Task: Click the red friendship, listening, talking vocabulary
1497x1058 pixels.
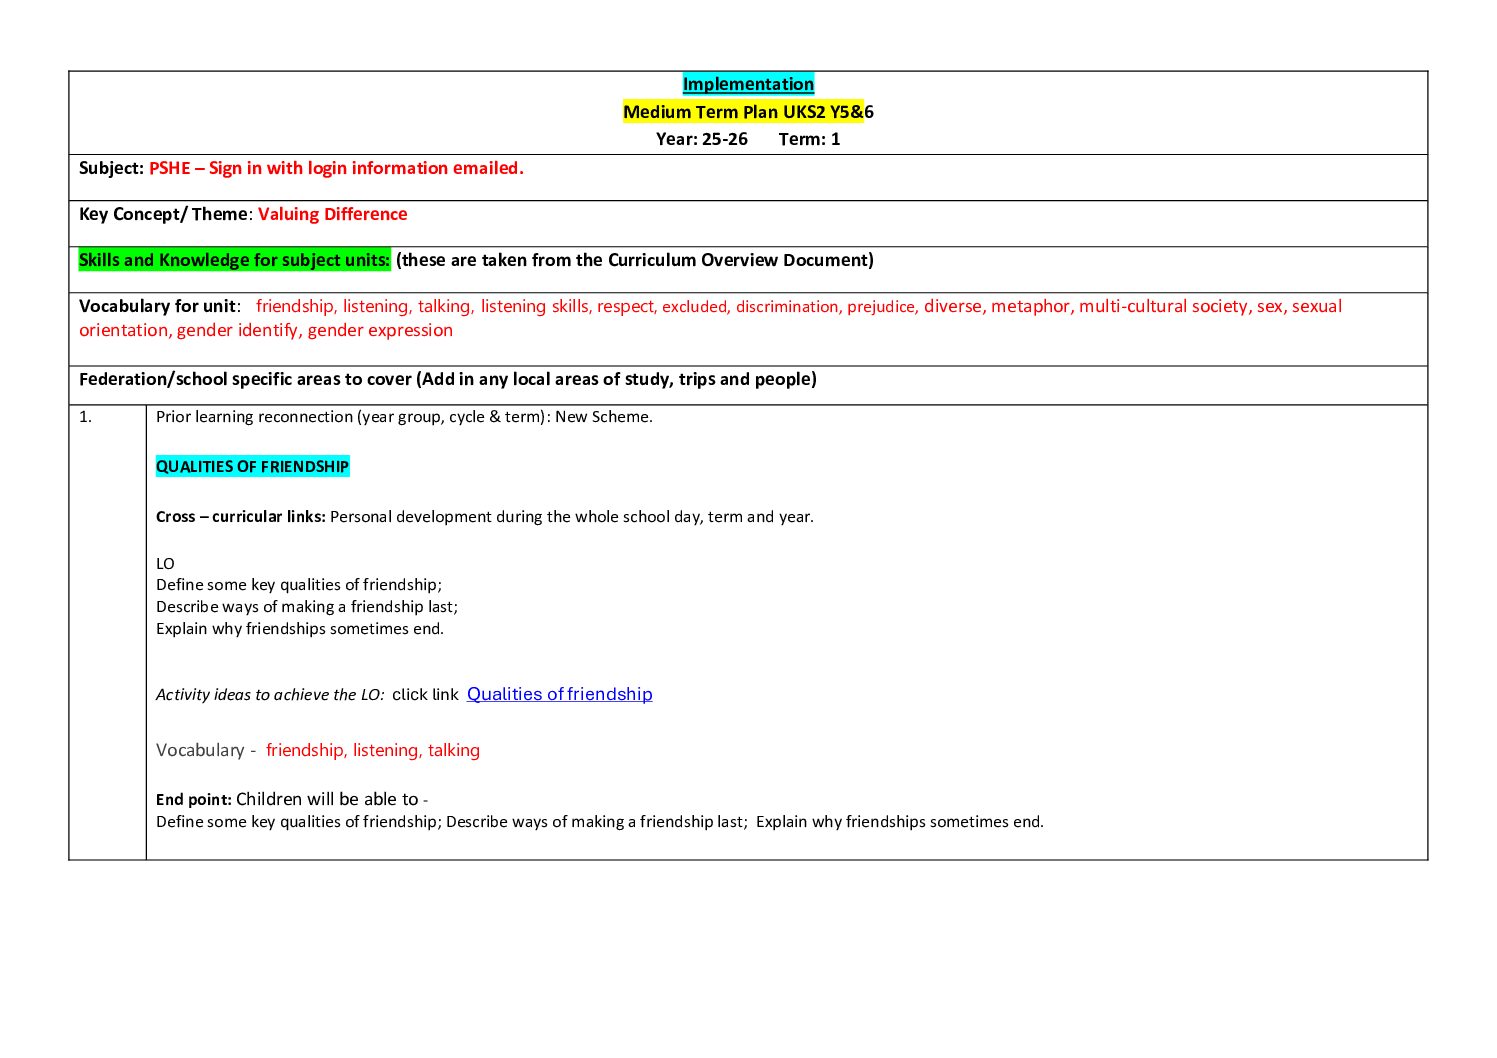Action: point(372,750)
